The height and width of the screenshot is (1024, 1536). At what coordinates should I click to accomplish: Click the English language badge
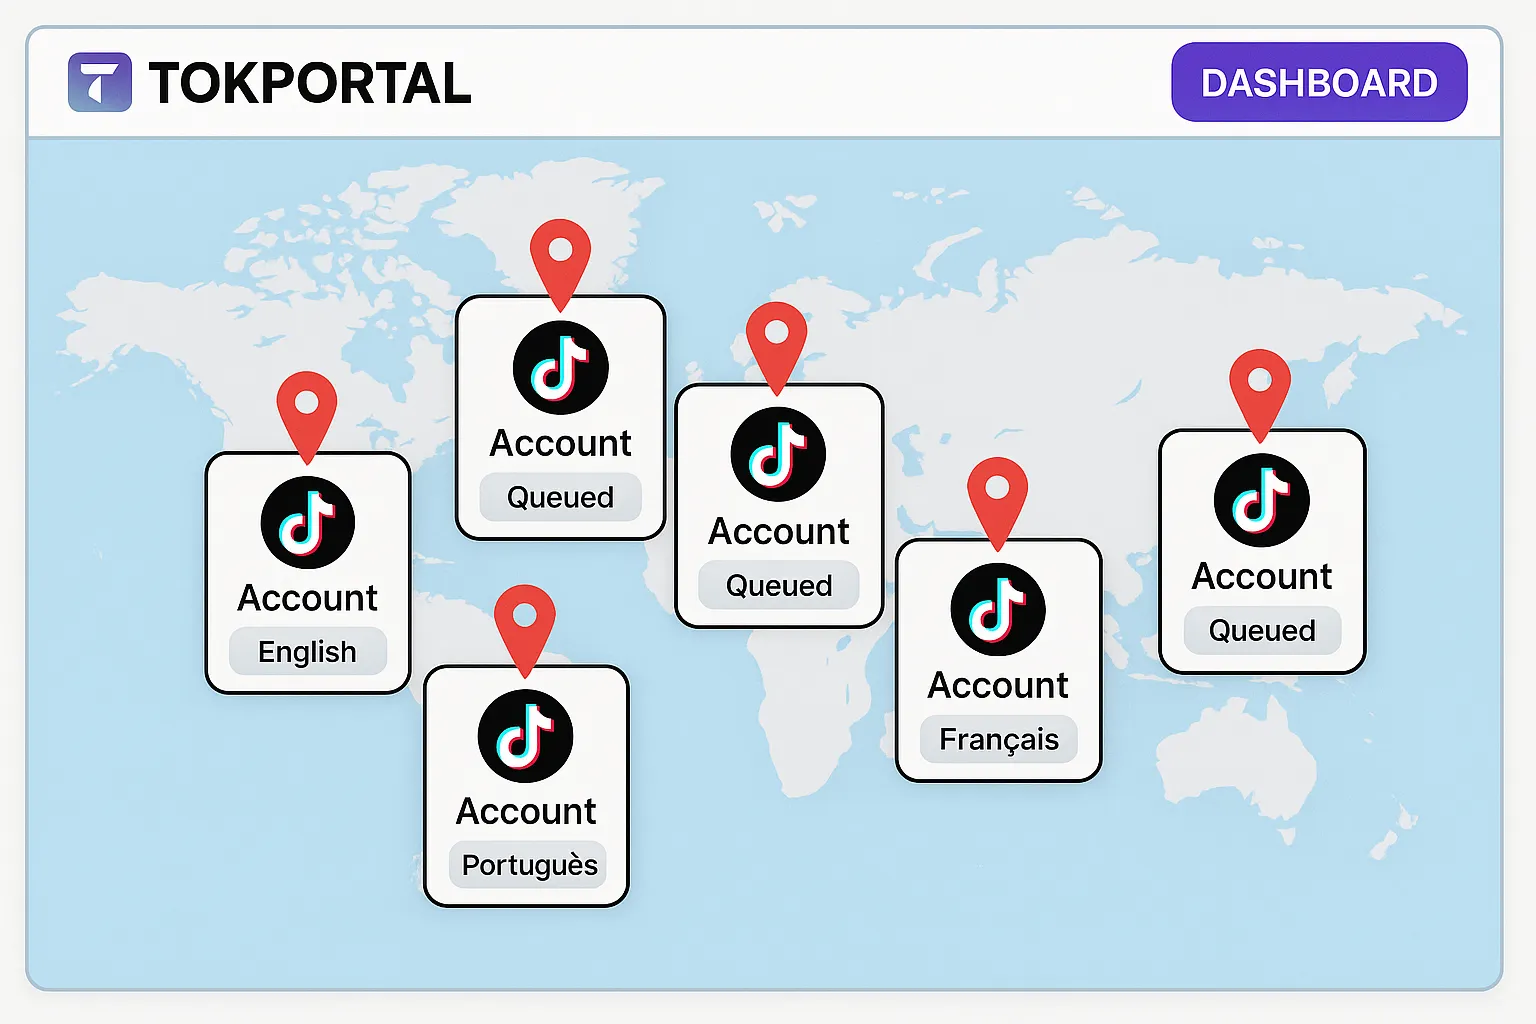tap(308, 651)
